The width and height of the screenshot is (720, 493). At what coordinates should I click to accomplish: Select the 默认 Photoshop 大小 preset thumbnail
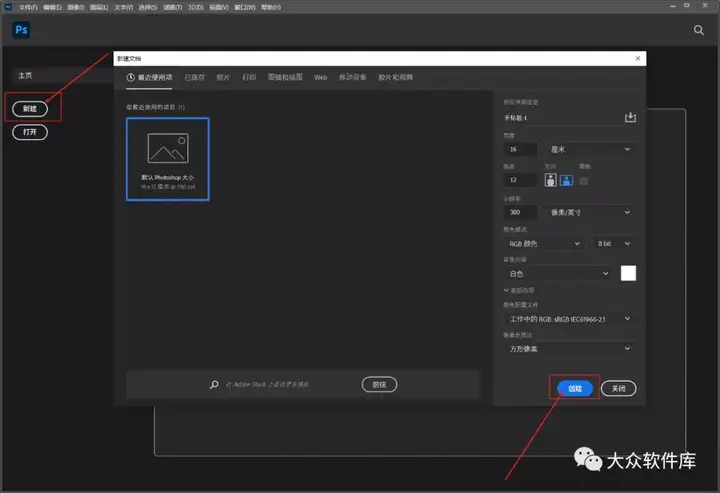[168, 159]
